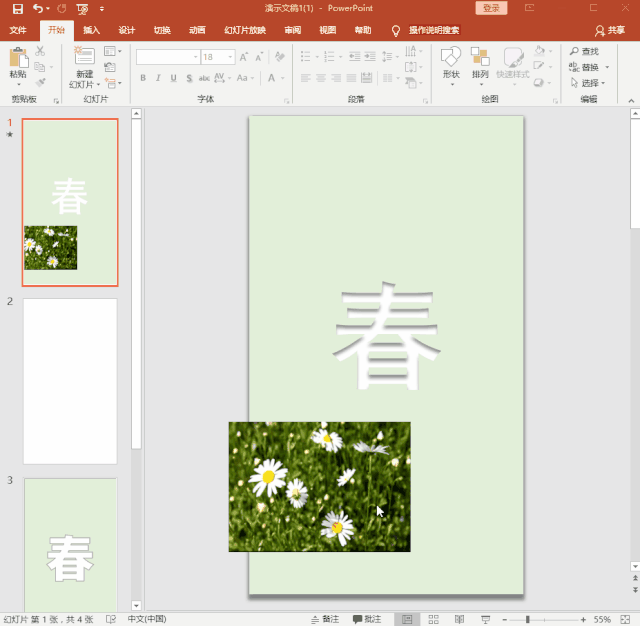Toggle Strikethrough abc formatting

(204, 78)
